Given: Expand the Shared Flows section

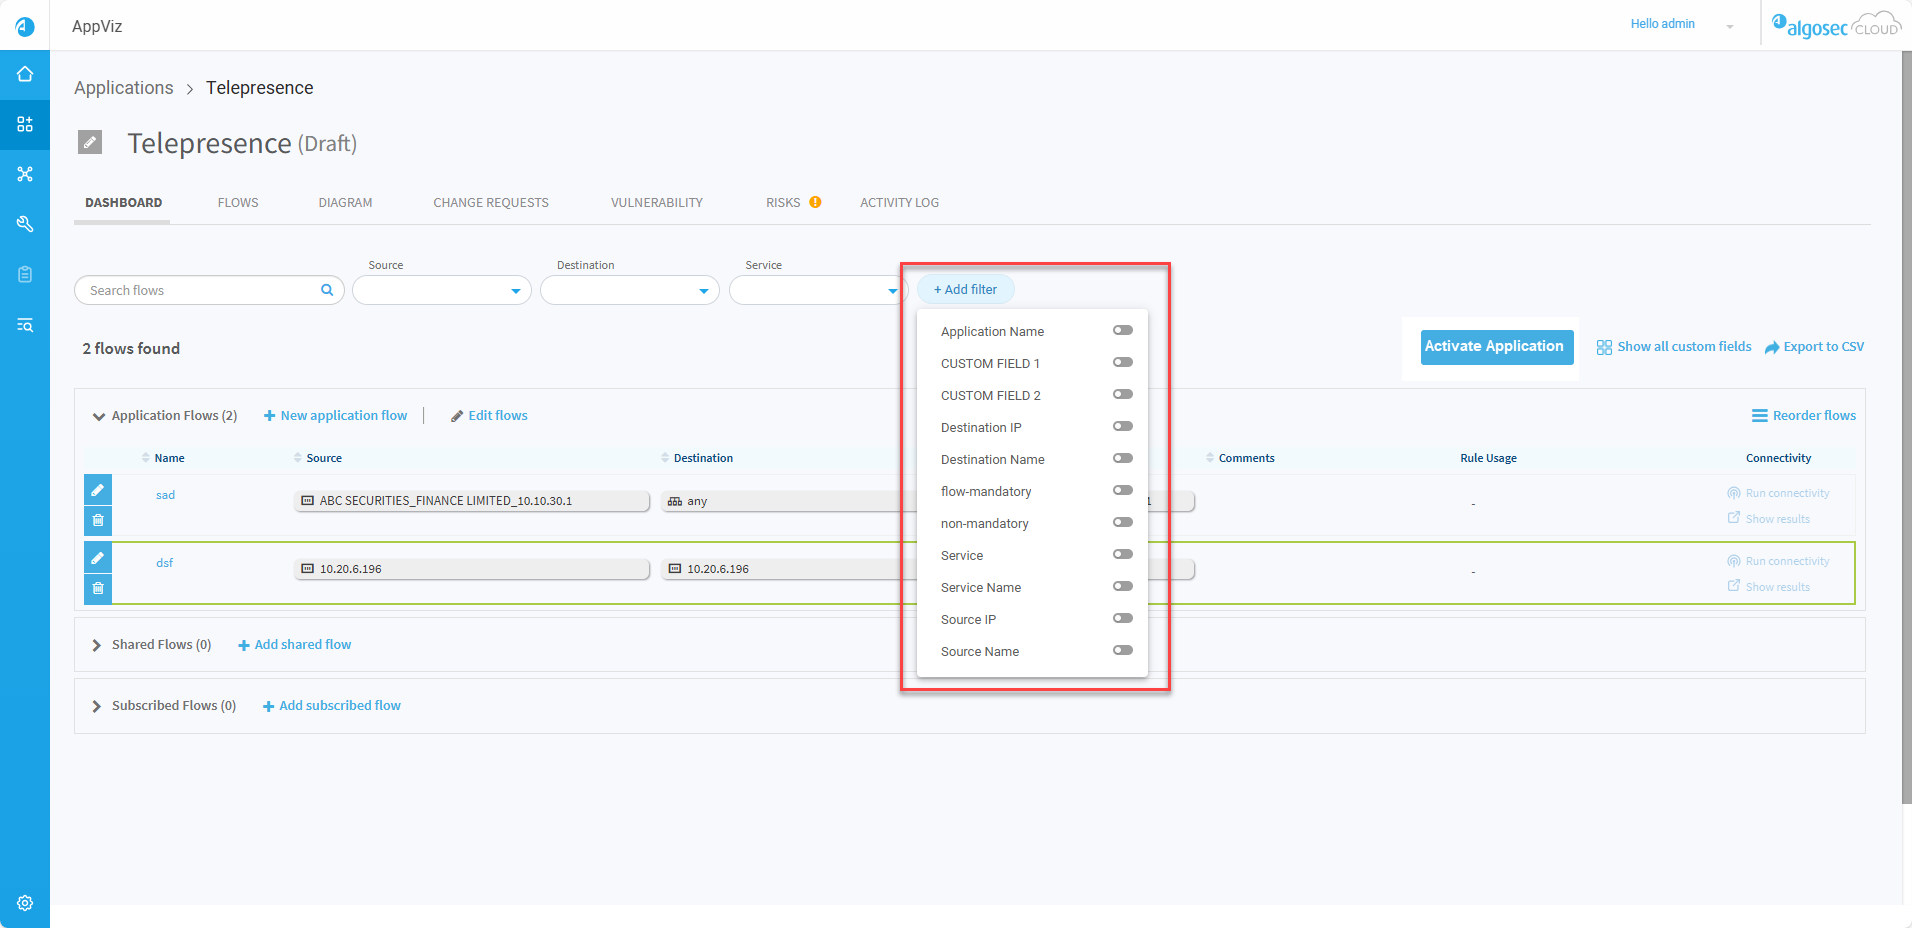Looking at the screenshot, I should pos(97,645).
